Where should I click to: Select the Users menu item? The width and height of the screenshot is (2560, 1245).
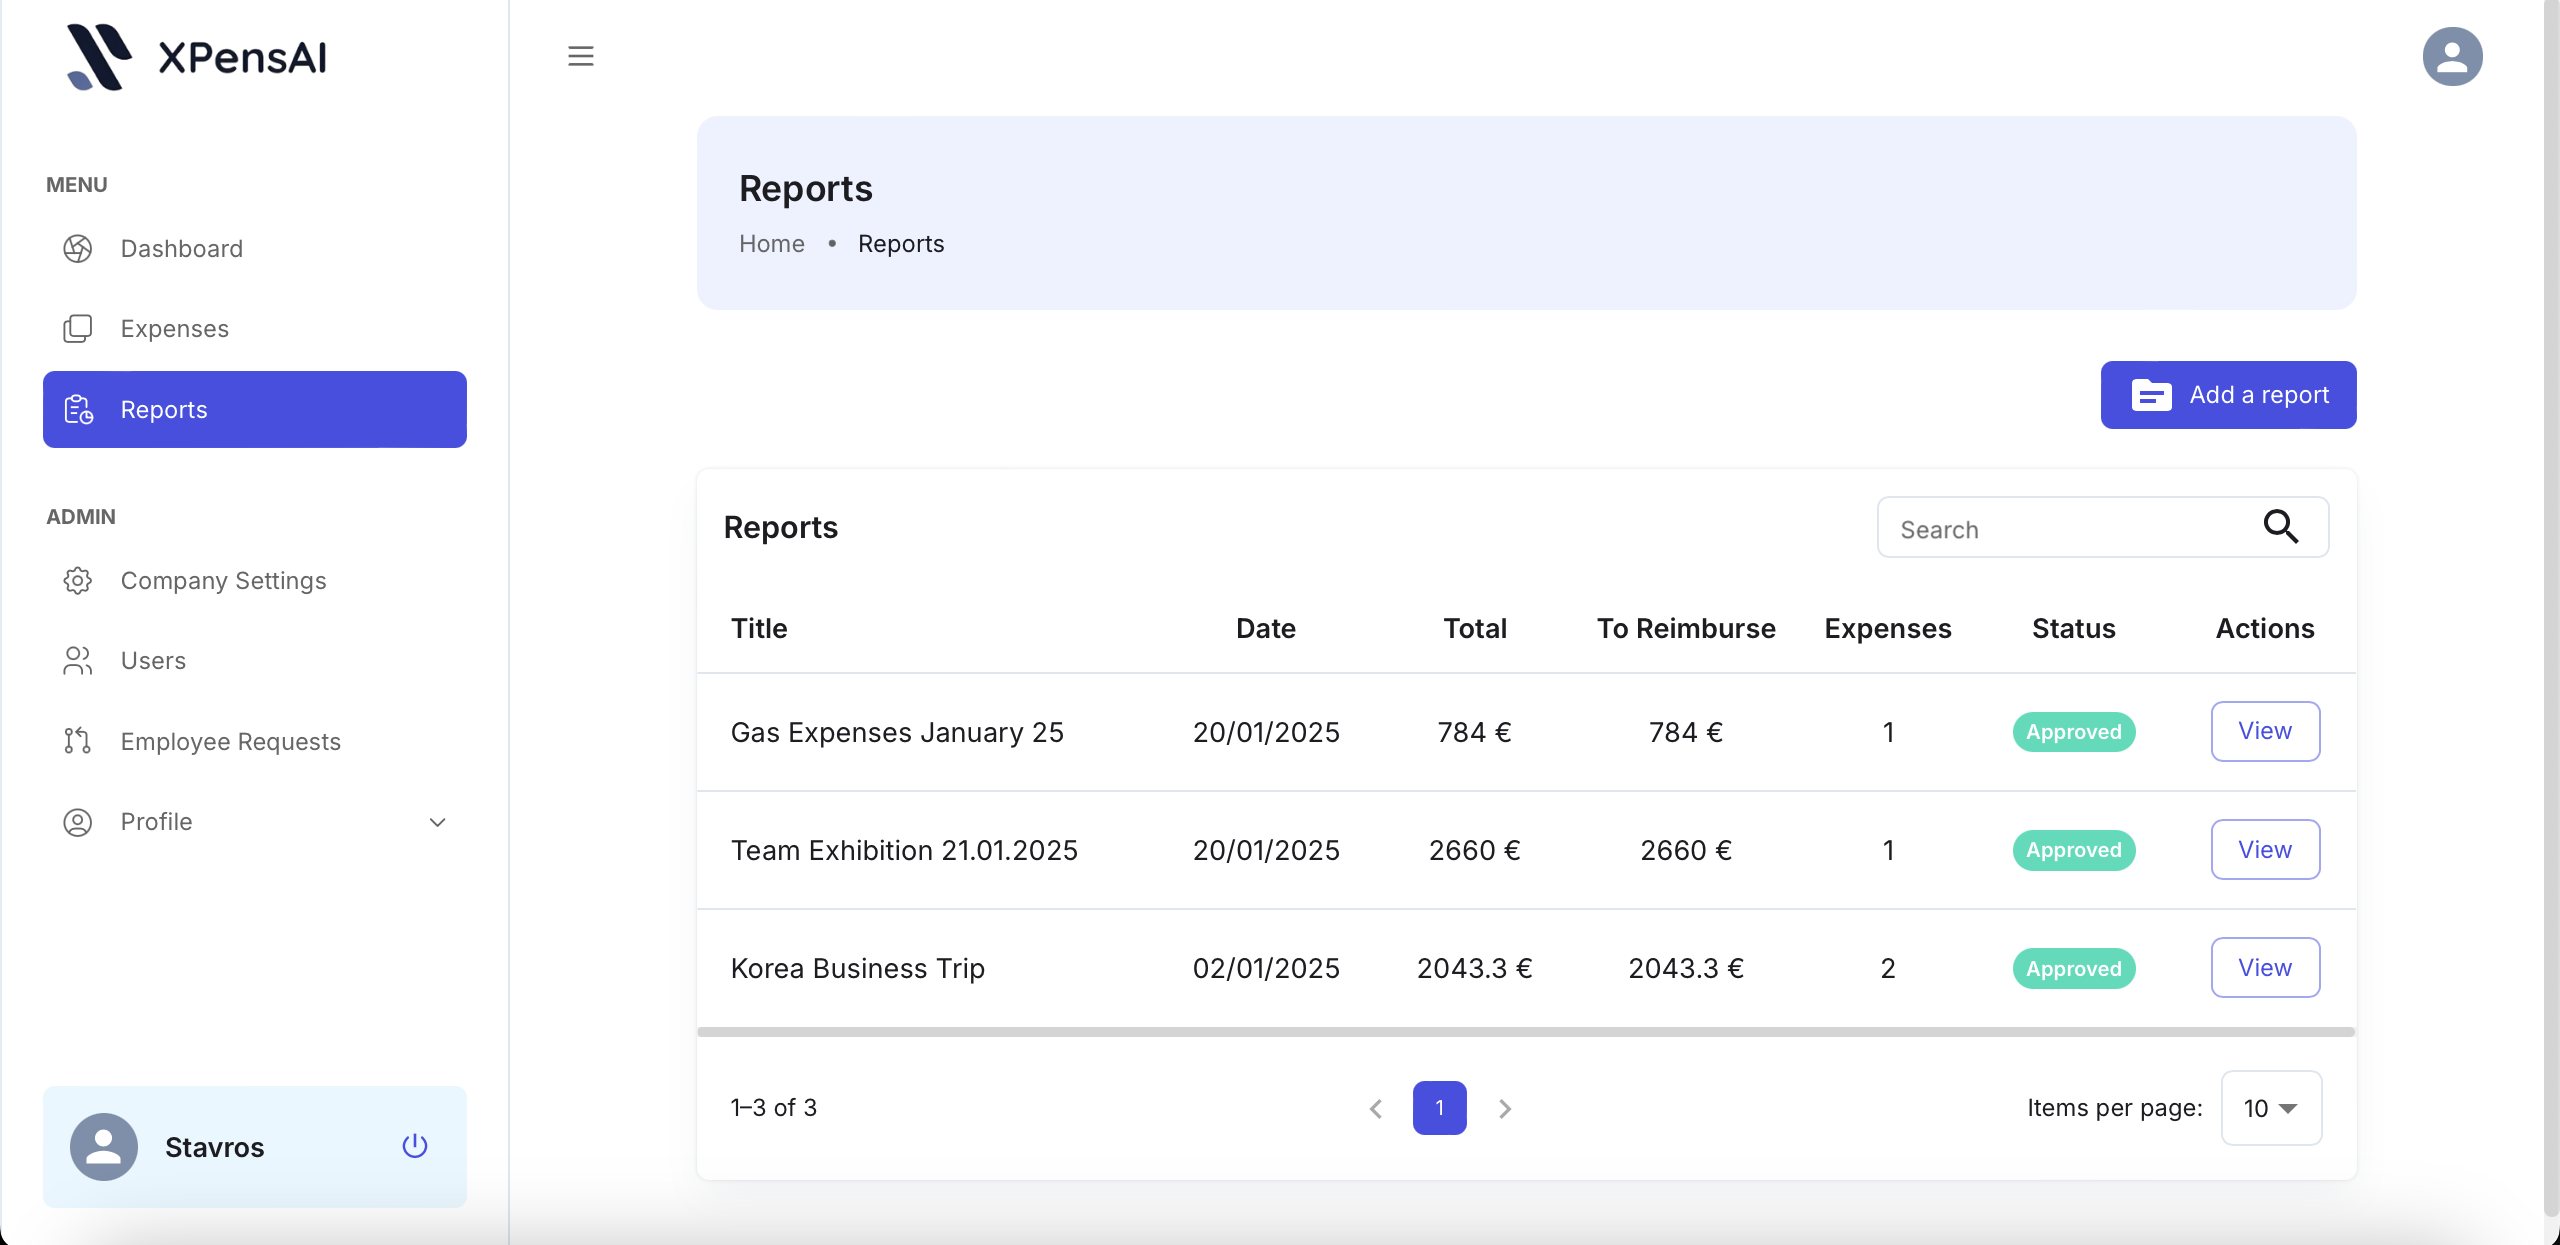tap(153, 661)
